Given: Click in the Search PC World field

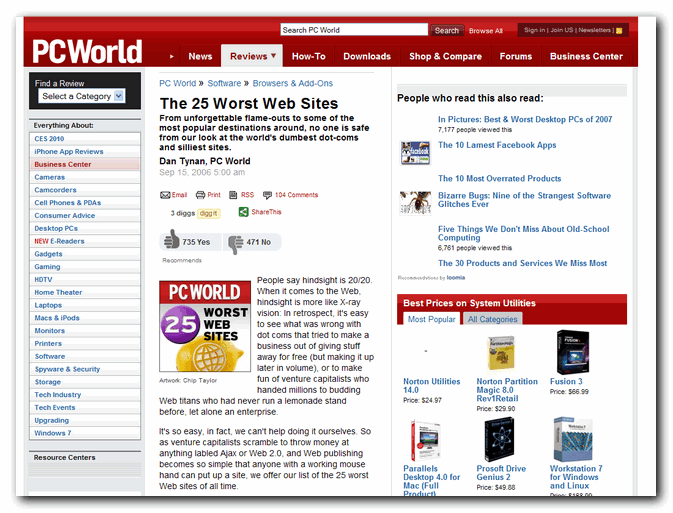Looking at the screenshot, I should (354, 30).
